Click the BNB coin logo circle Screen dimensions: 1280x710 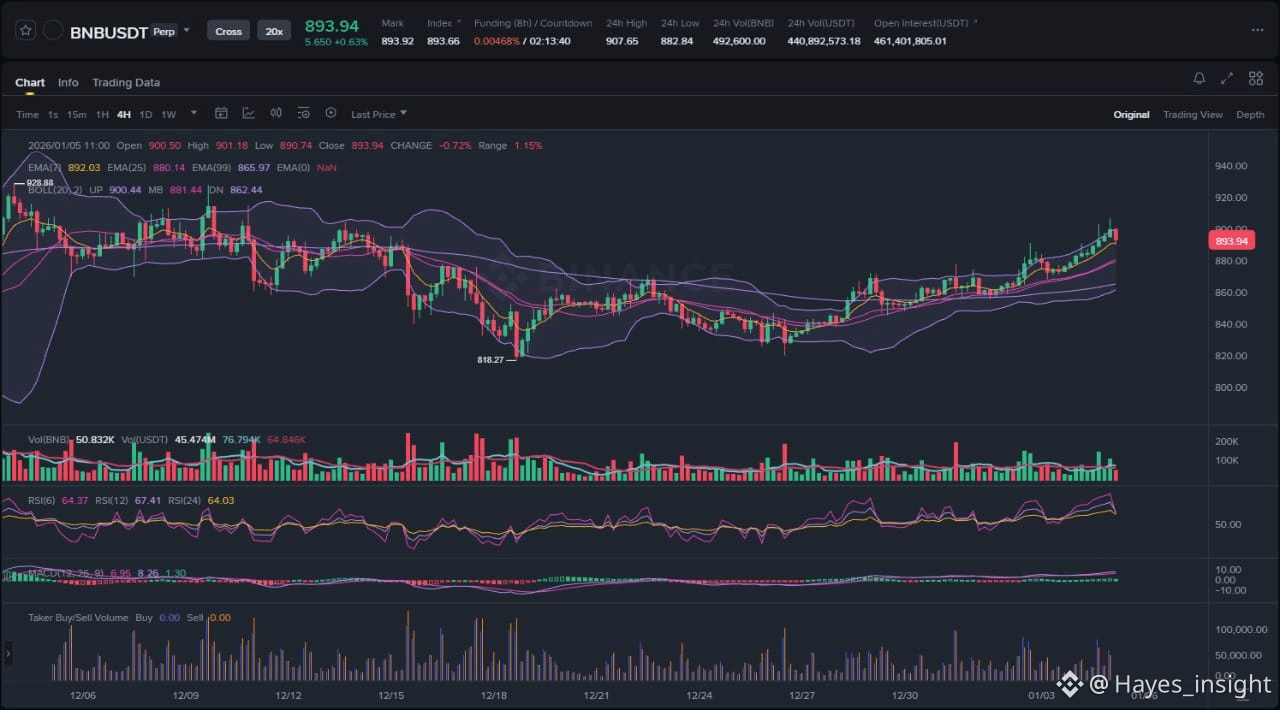point(54,31)
